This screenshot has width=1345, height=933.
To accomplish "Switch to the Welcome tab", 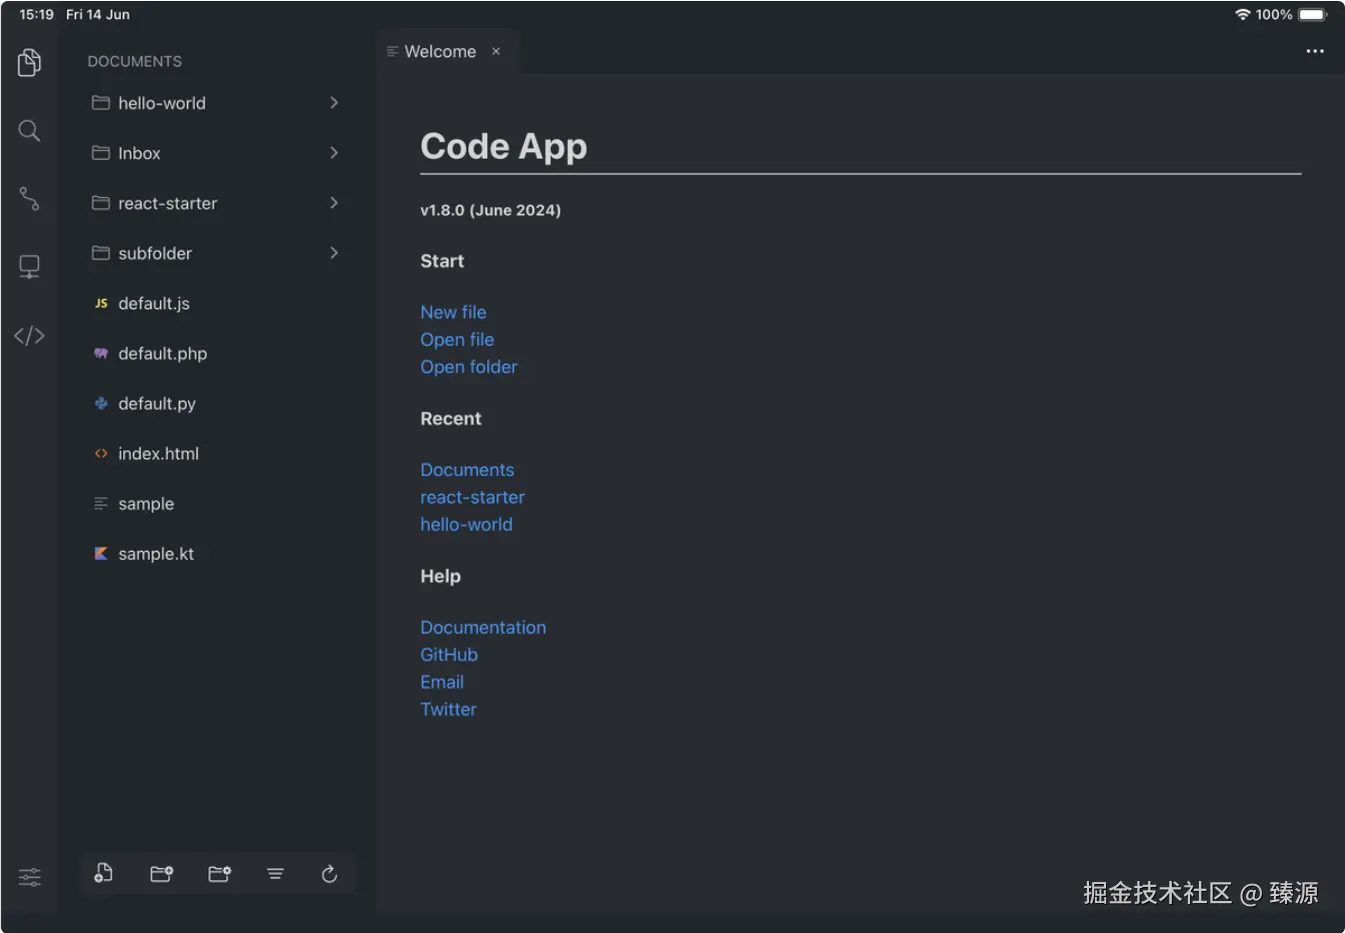I will tap(439, 52).
